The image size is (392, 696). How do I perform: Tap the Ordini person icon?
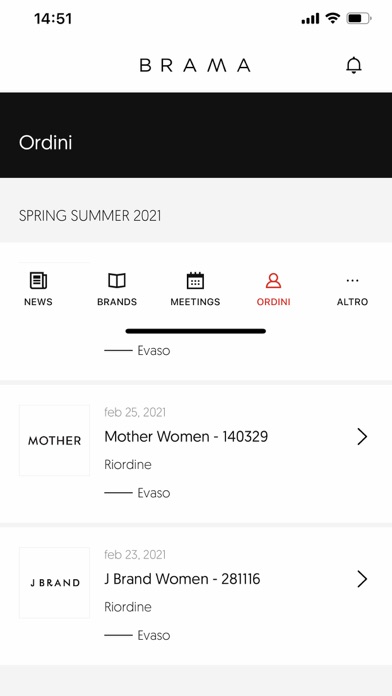(273, 281)
